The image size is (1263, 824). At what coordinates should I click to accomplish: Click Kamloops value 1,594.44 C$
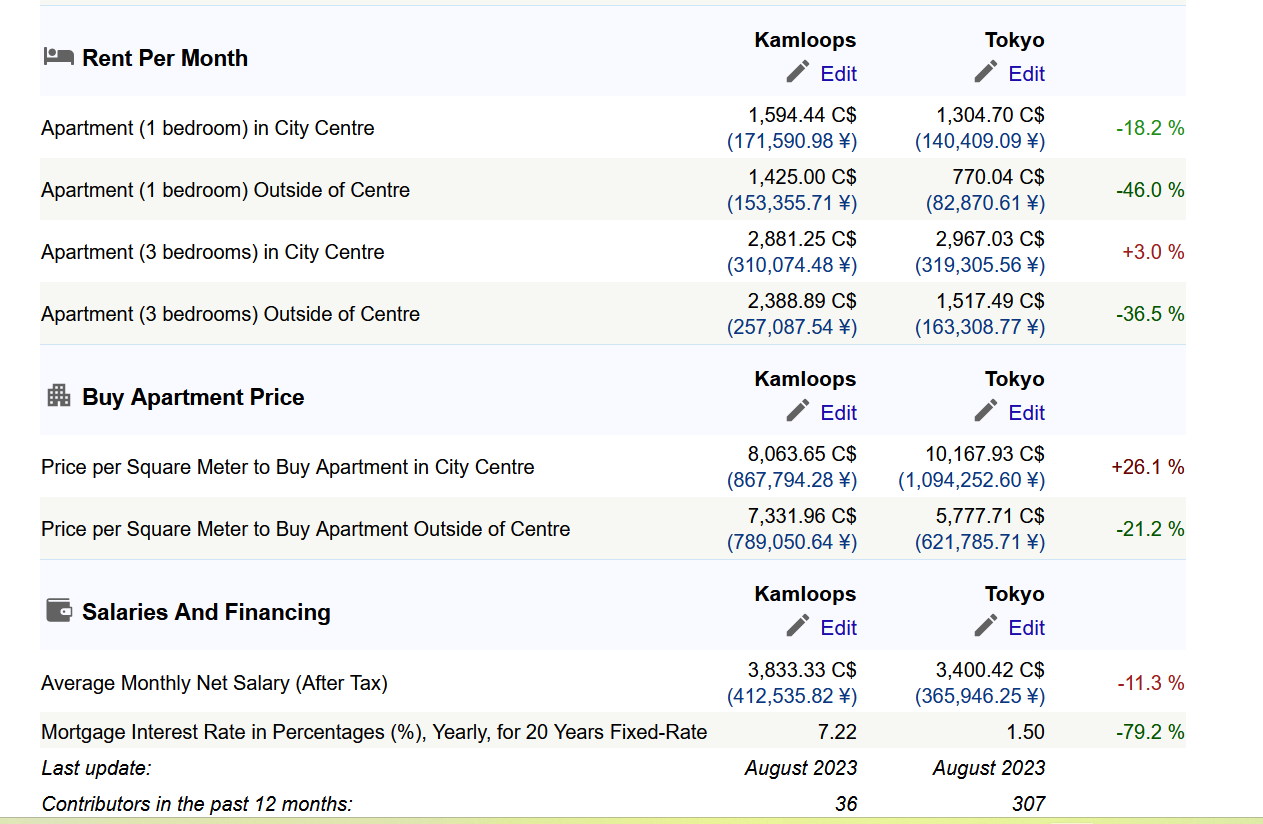point(802,115)
